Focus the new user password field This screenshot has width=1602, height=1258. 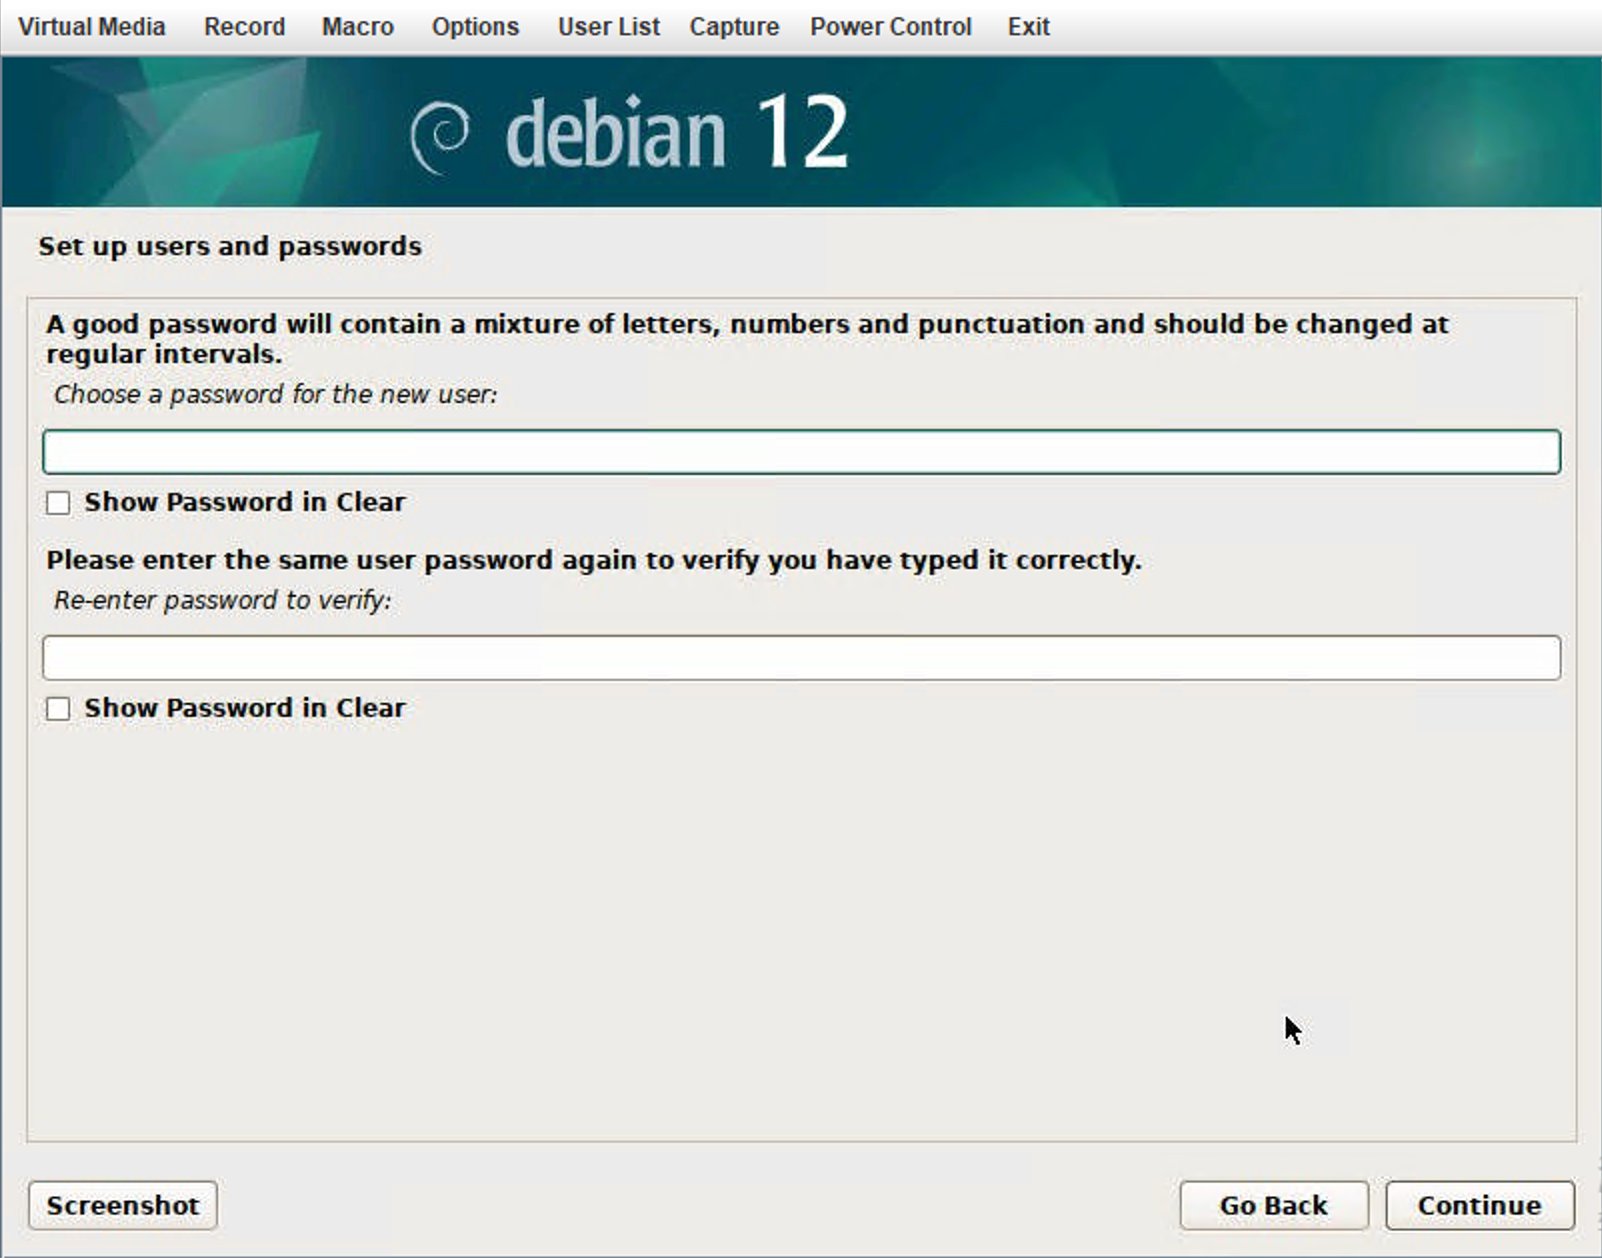pyautogui.click(x=800, y=452)
